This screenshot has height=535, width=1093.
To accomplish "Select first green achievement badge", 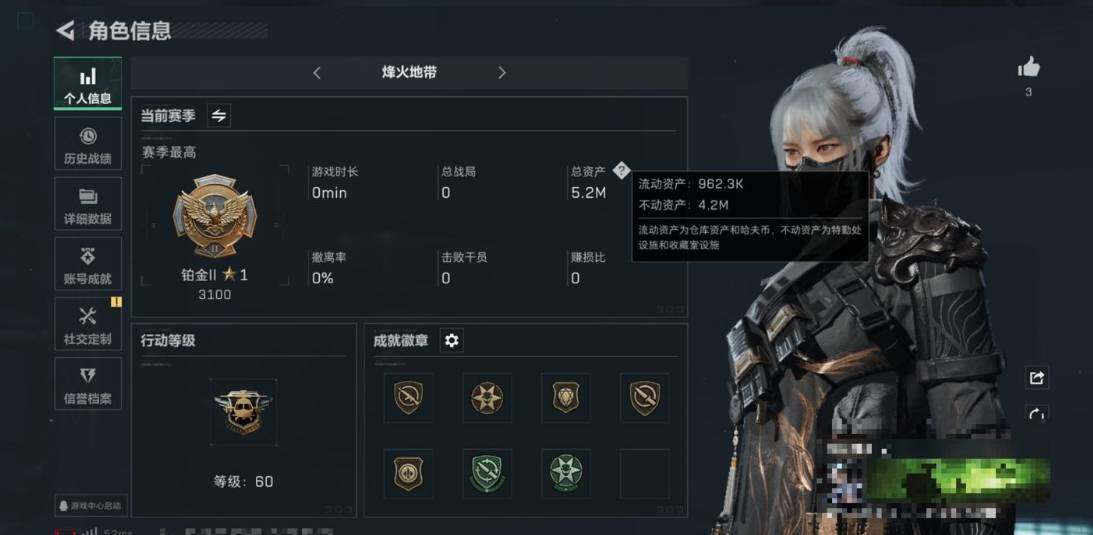I will (487, 473).
